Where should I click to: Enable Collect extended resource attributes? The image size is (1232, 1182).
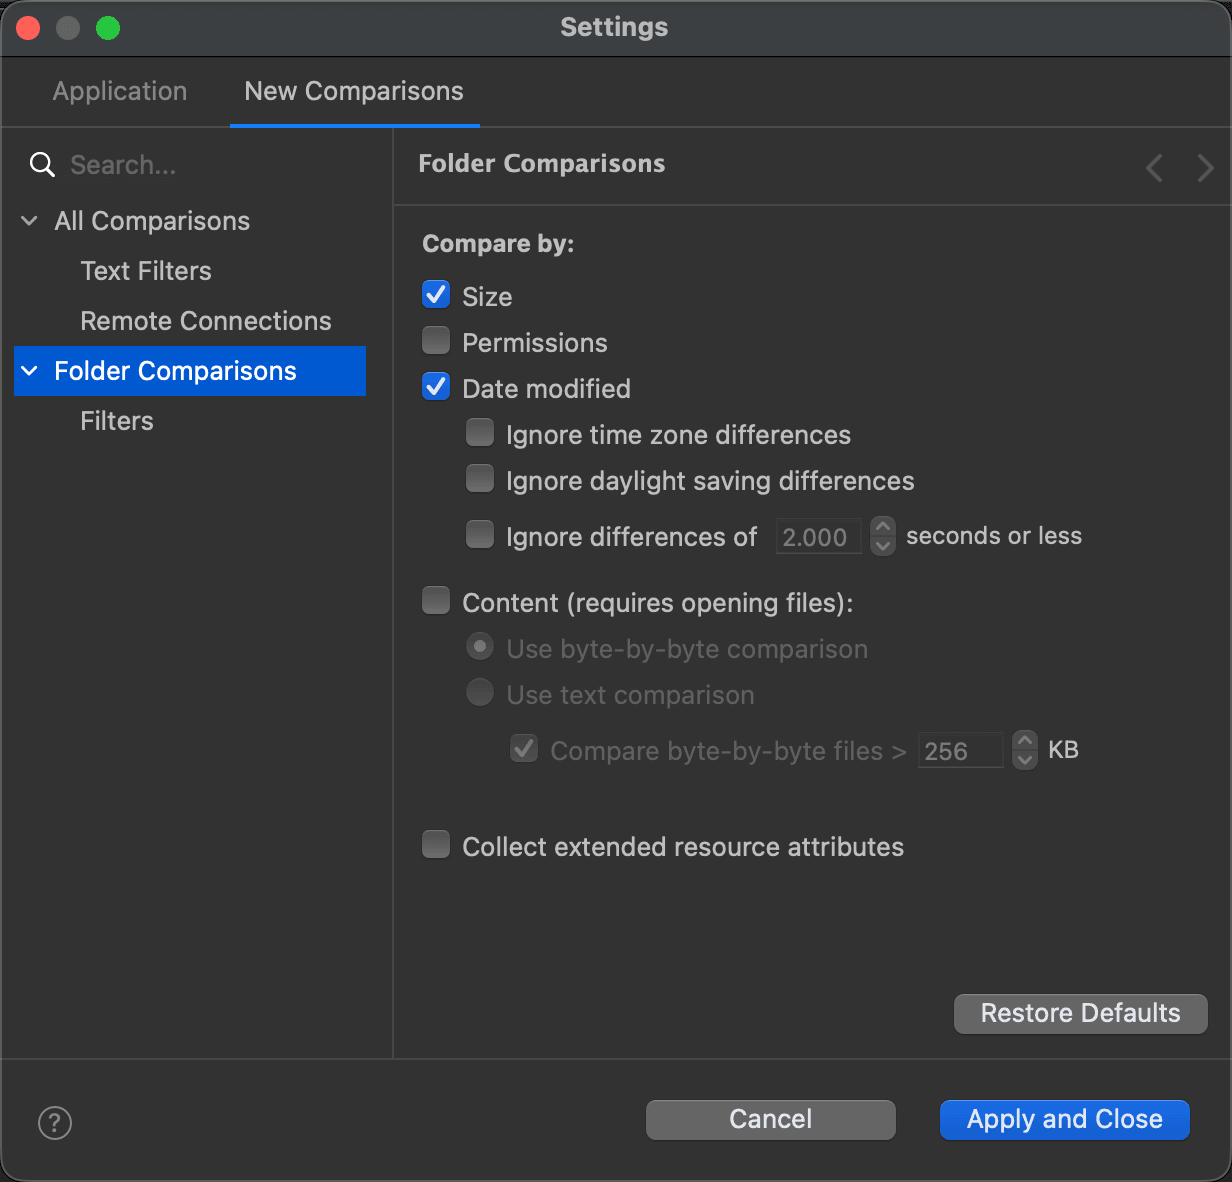tap(436, 845)
